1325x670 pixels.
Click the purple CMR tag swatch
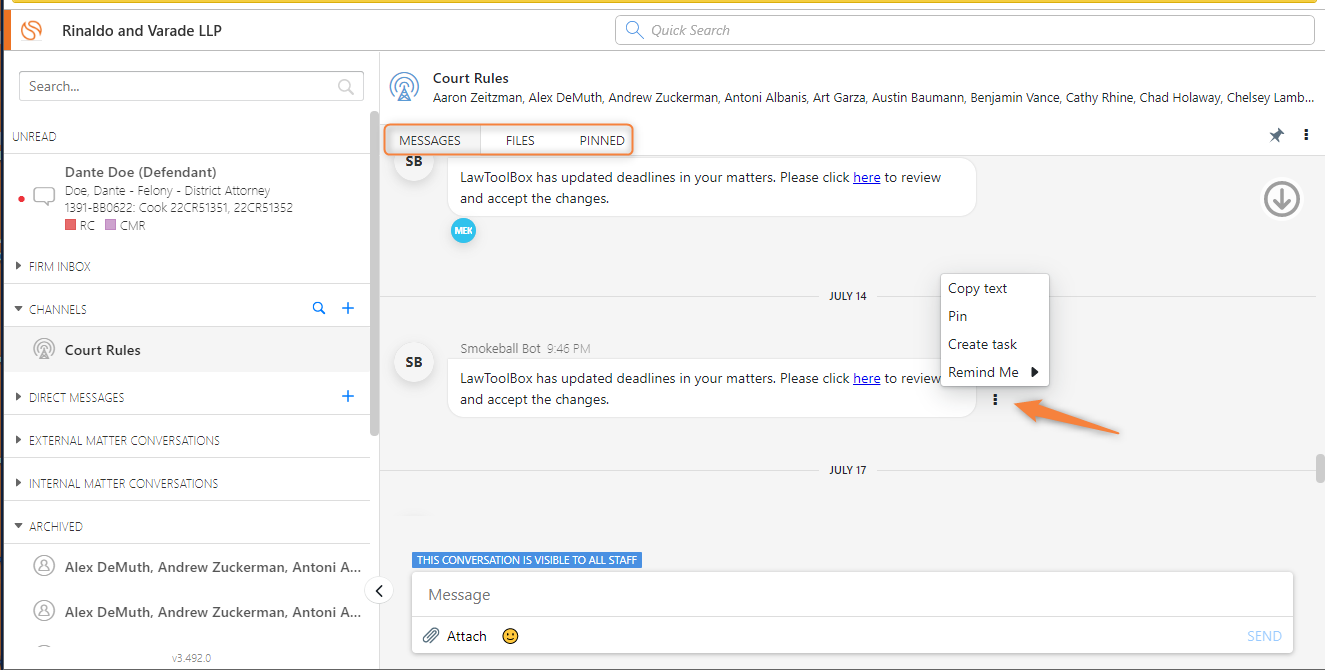click(x=110, y=225)
